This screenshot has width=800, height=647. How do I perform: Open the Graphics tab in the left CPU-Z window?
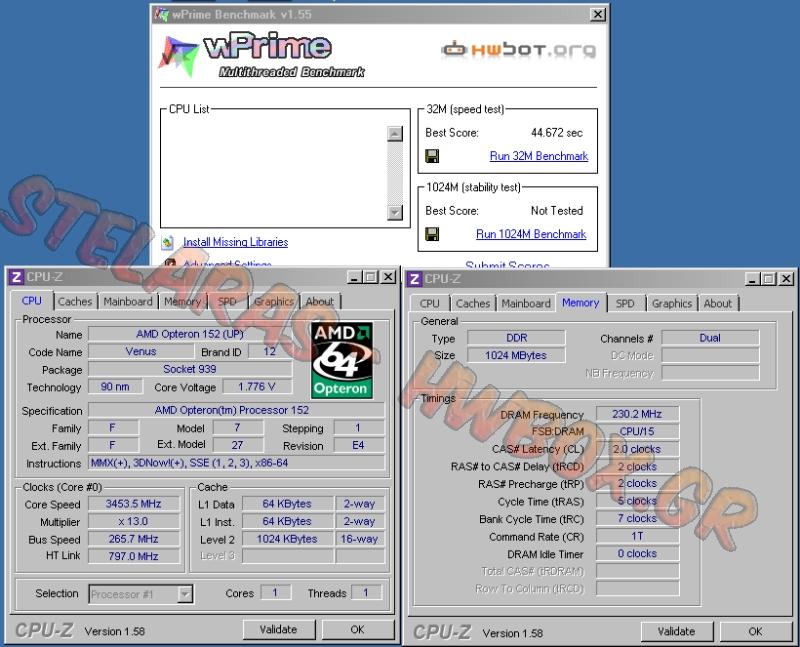coord(274,302)
